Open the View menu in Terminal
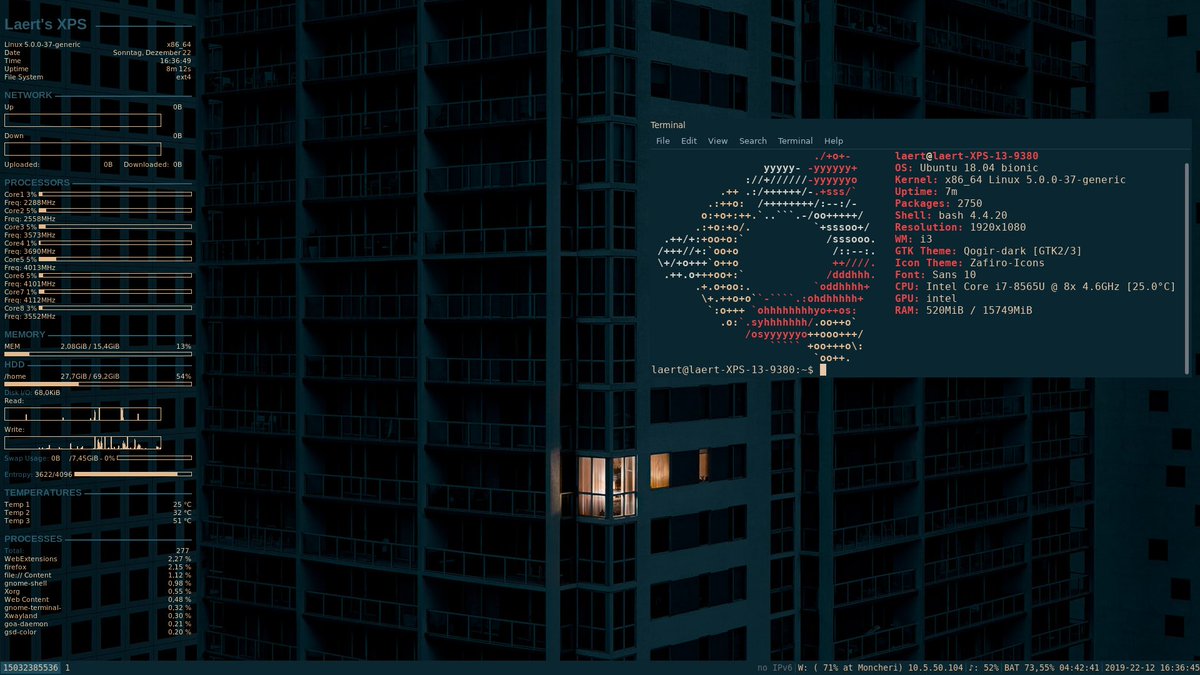Screen dimensions: 1200x675 [718, 141]
